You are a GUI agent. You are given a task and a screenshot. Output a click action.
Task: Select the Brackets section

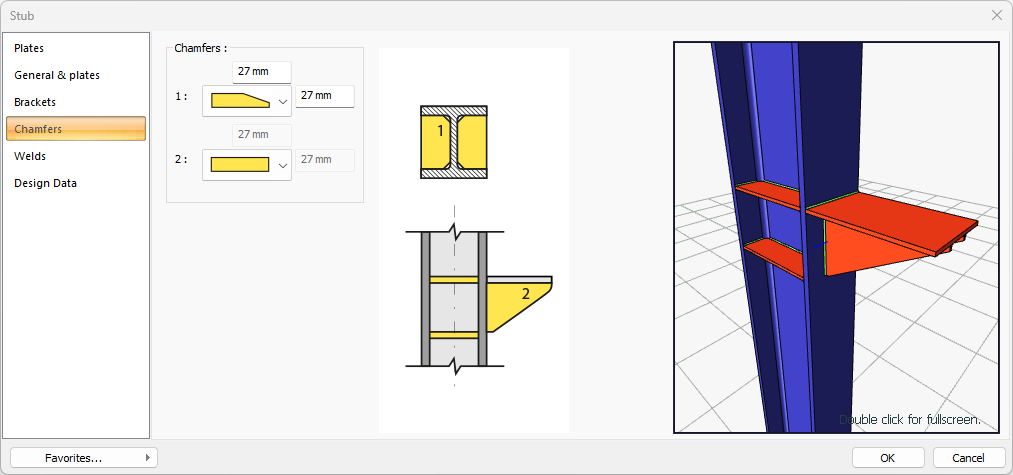(x=76, y=102)
